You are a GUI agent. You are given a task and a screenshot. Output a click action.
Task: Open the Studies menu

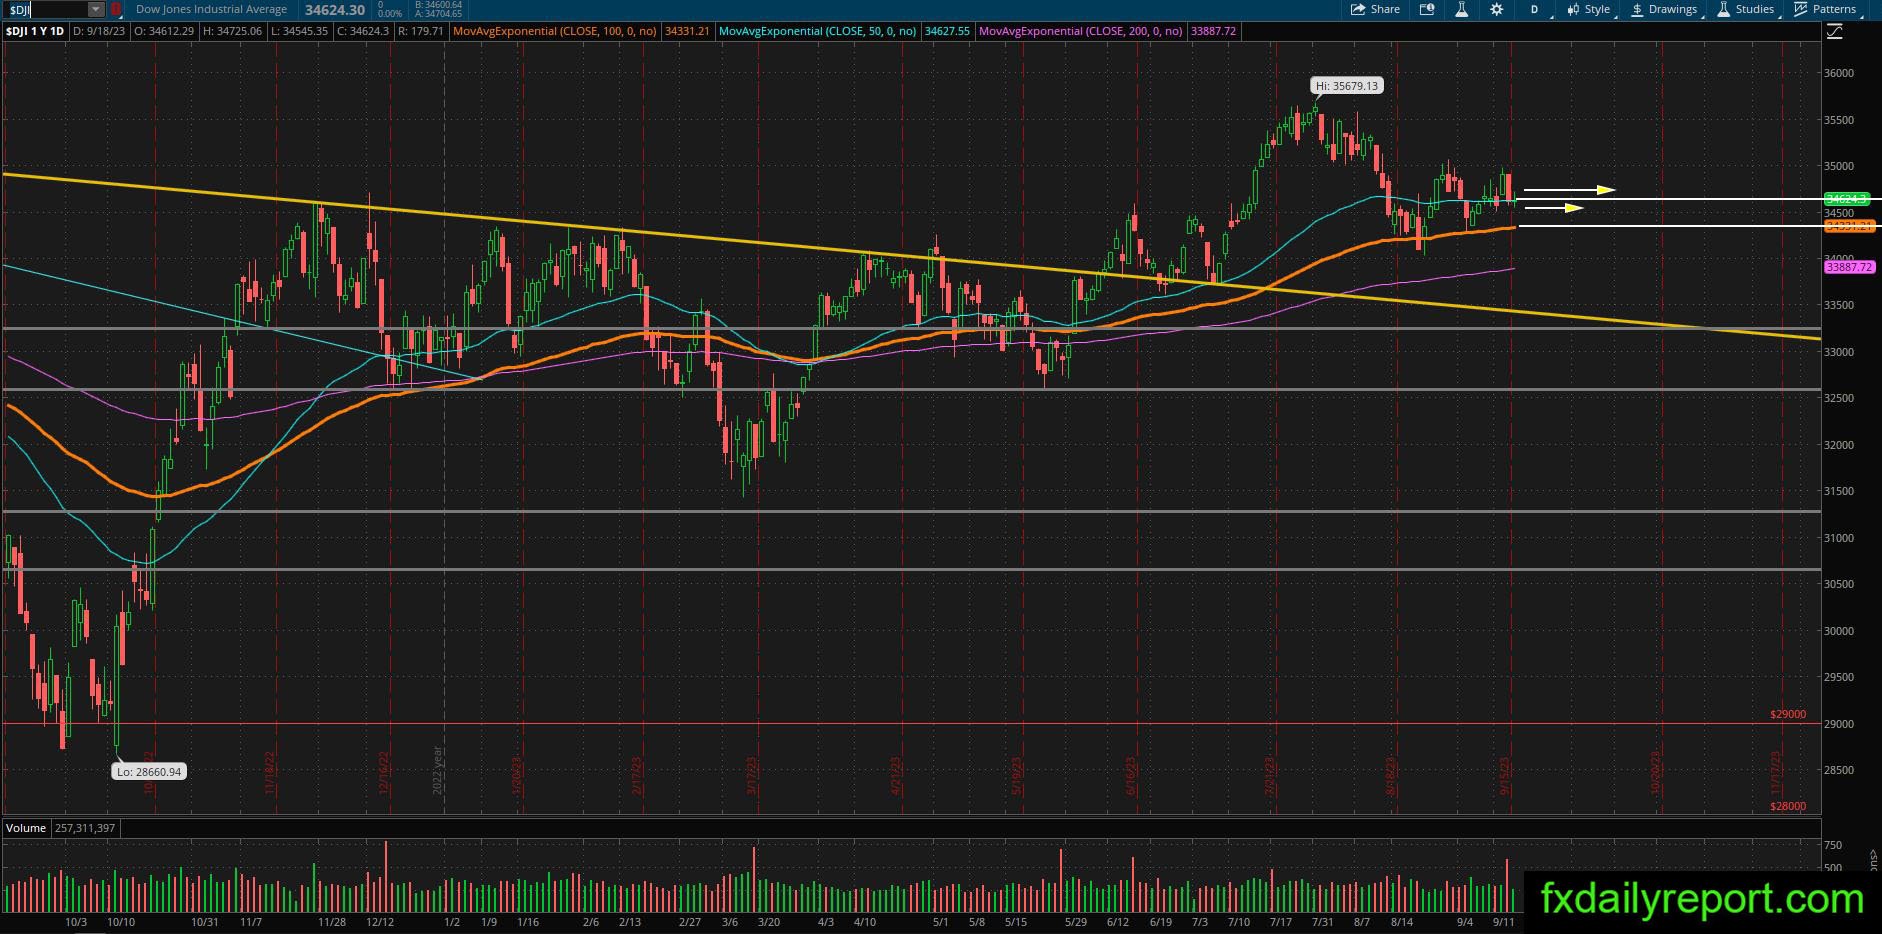[x=1746, y=9]
